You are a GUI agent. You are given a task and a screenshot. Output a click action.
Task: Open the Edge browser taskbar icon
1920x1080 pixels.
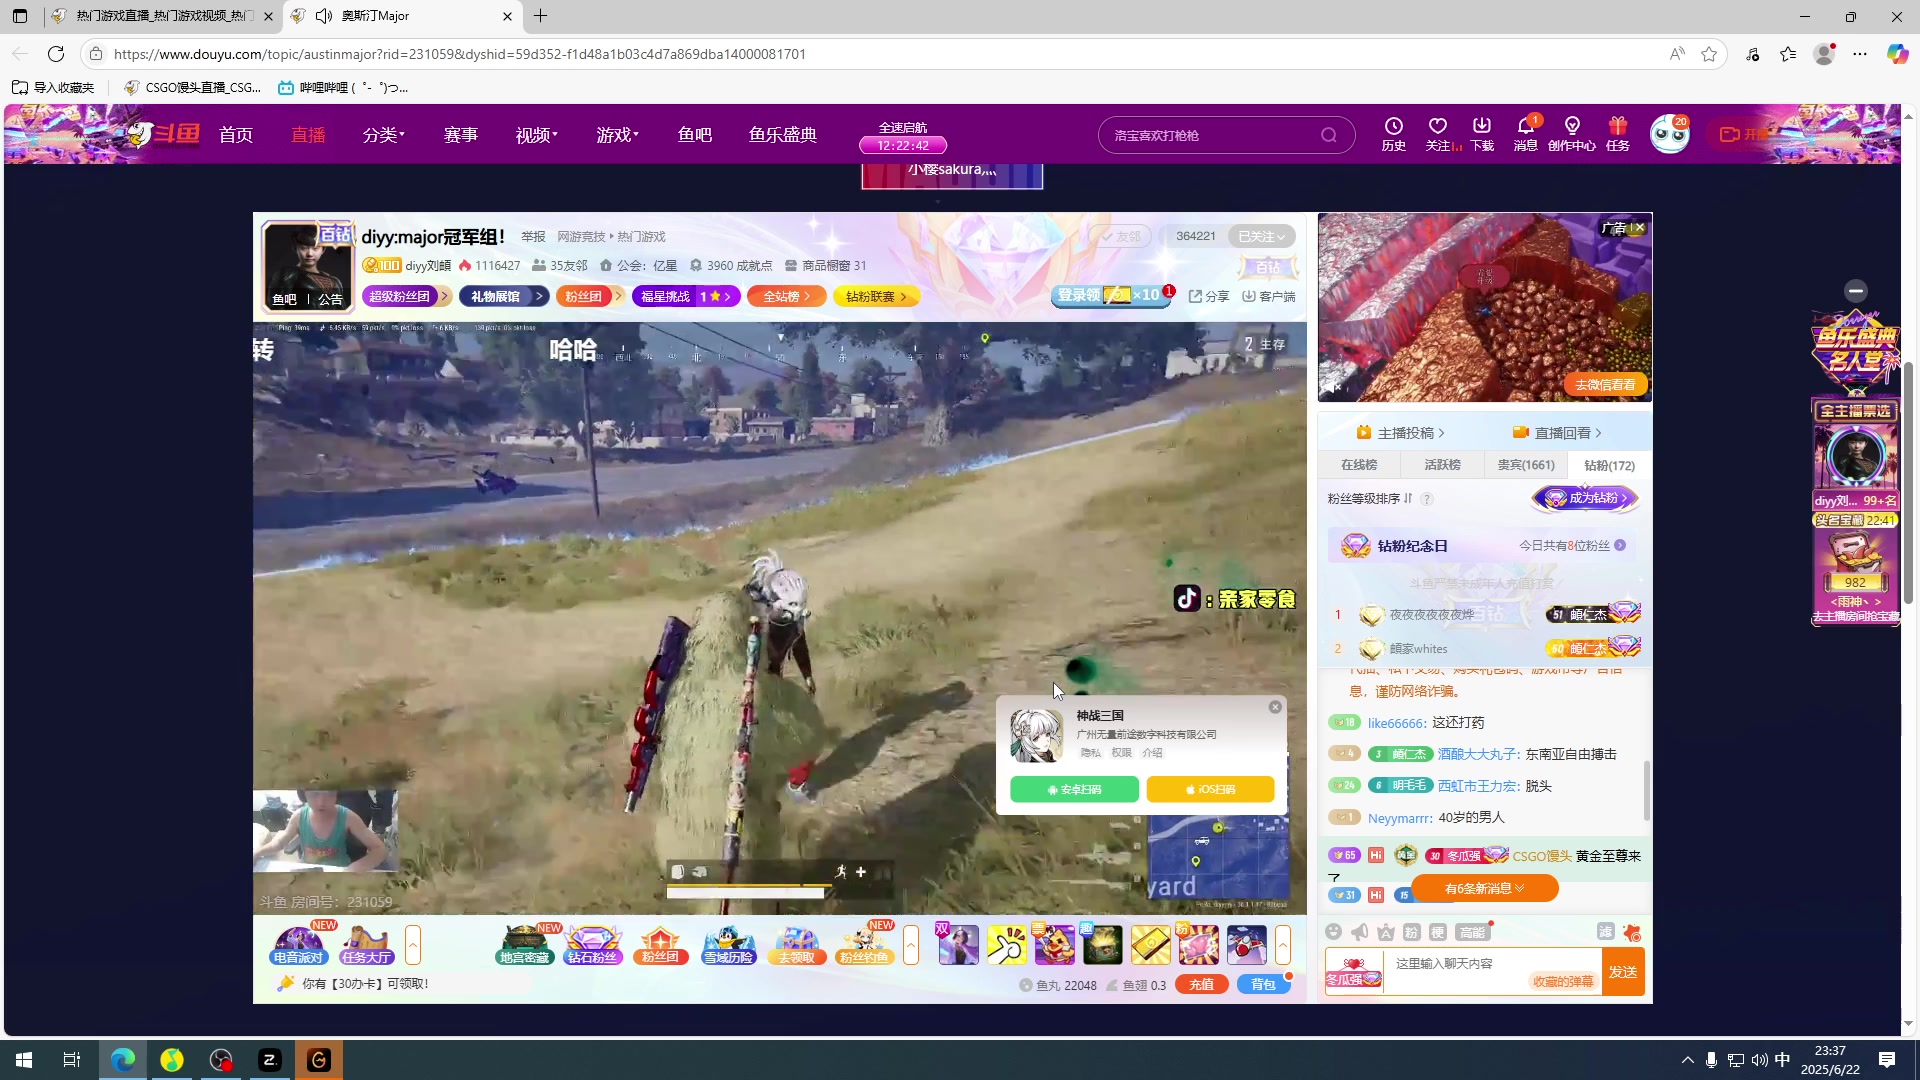(x=123, y=1060)
